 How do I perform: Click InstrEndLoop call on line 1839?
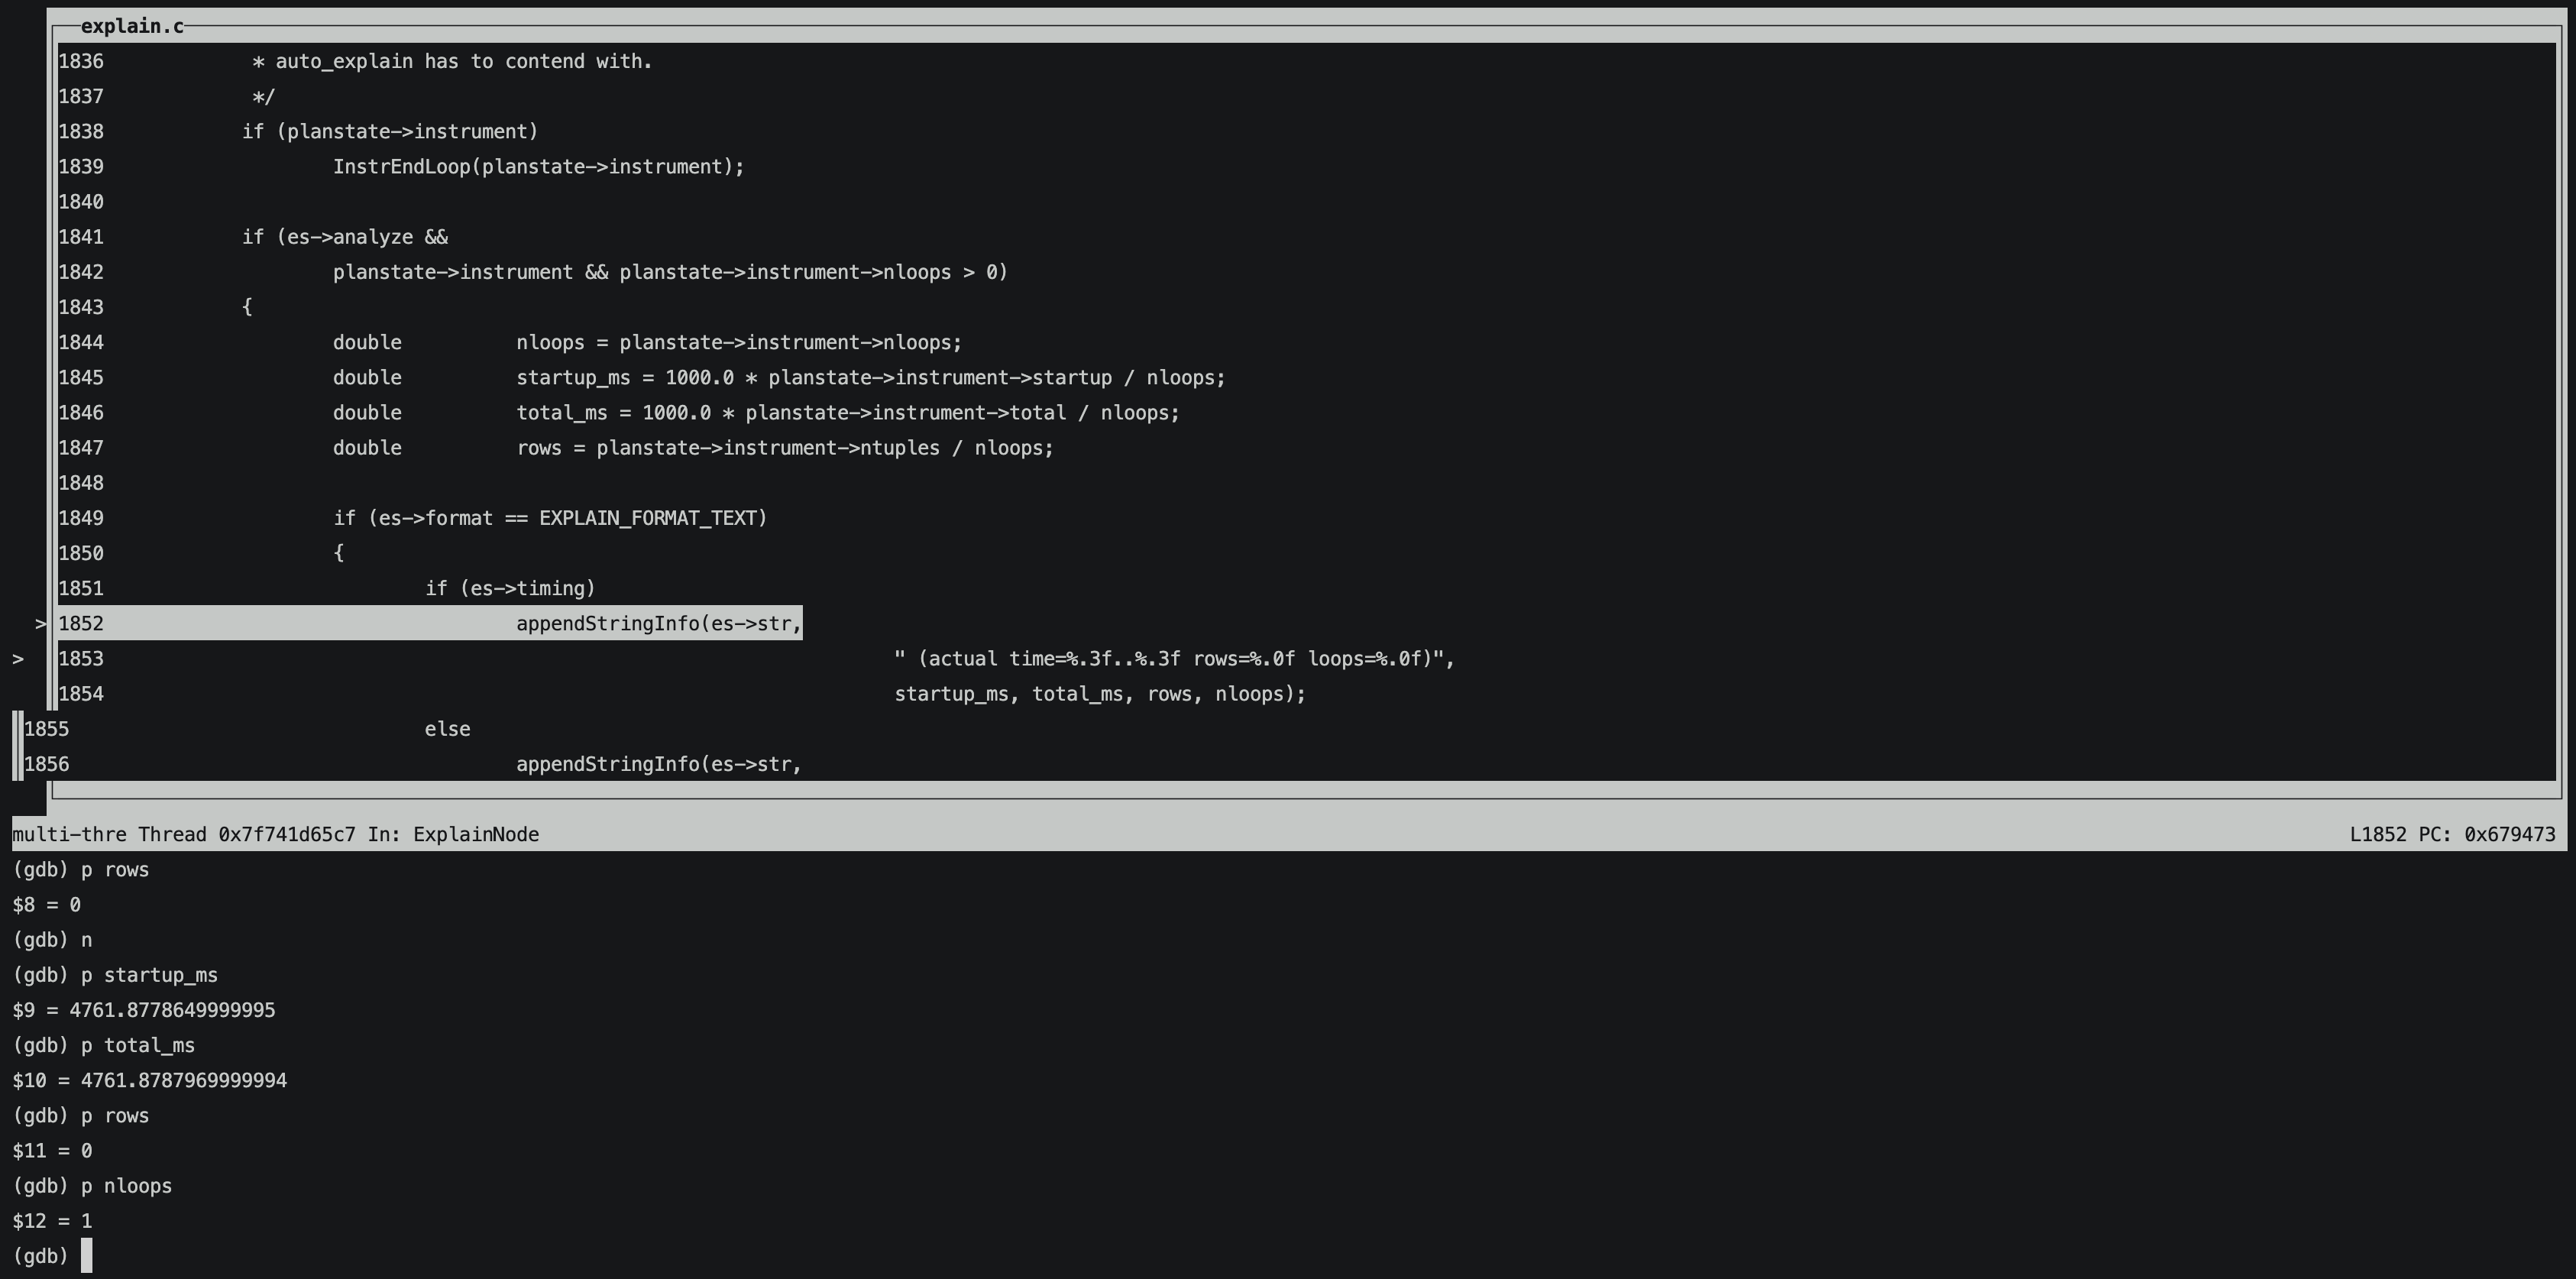pyautogui.click(x=539, y=167)
